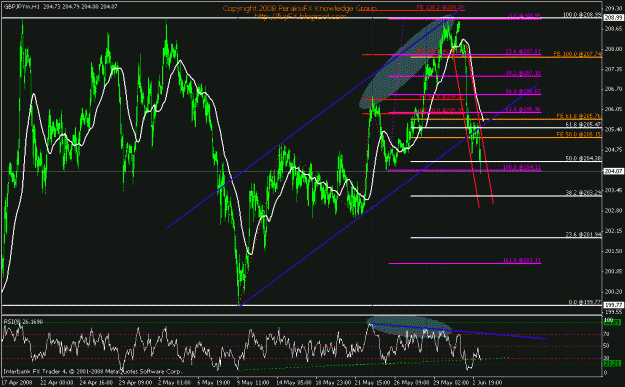Image resolution: width=625 pixels, height=387 pixels.
Task: Click the 29 Apr 09:00 time label
Action: coord(136,383)
